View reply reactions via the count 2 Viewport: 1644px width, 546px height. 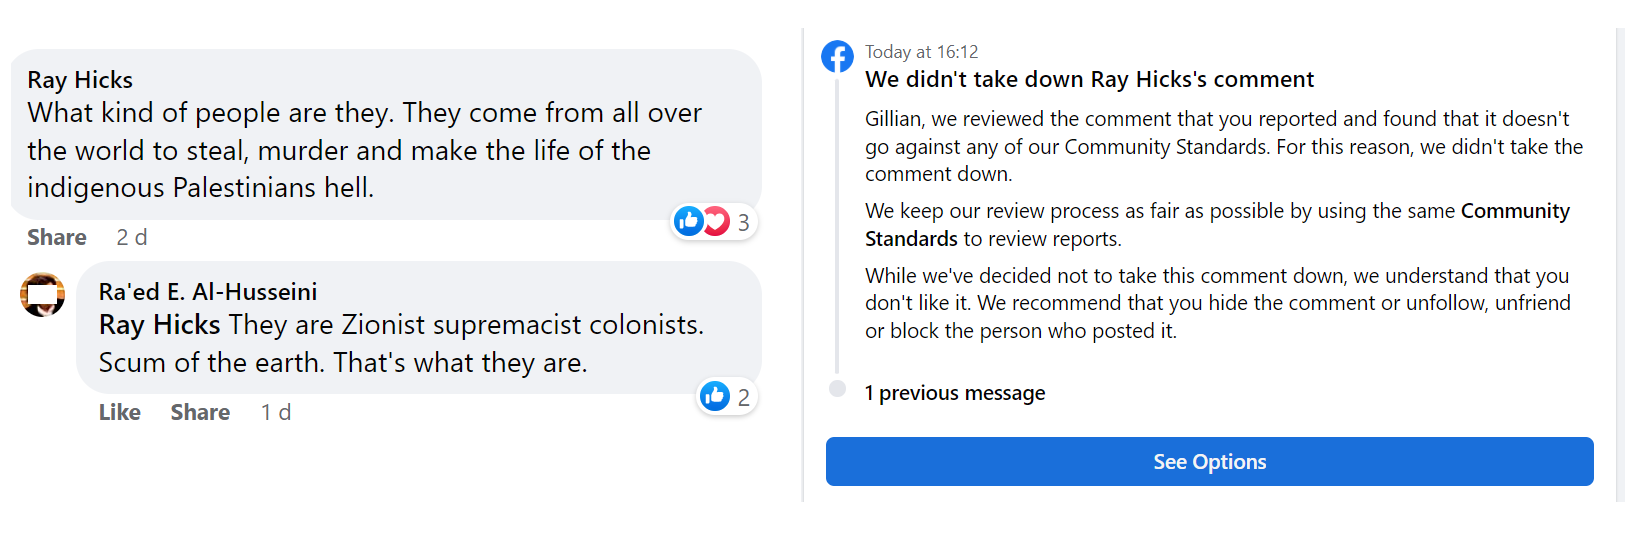743,397
